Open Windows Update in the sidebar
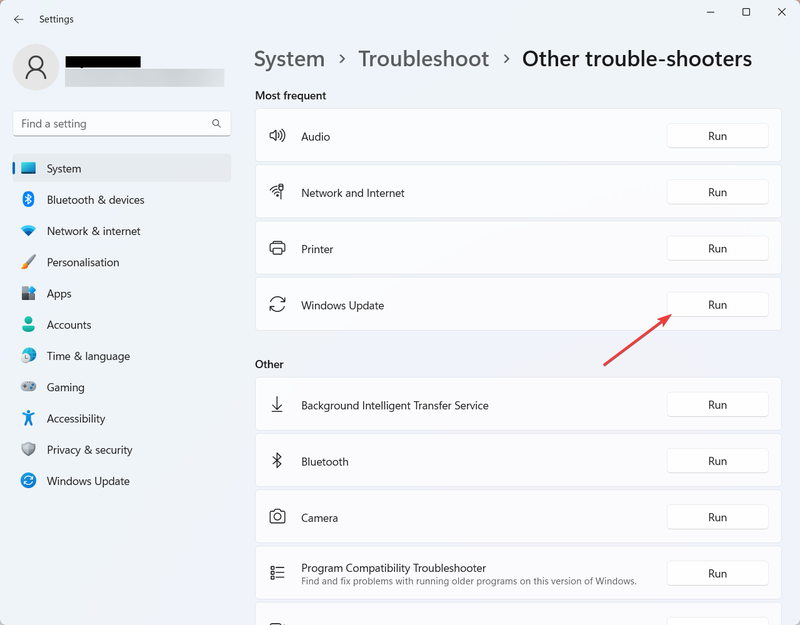Screen dimensions: 800x625 (x=122, y=481)
